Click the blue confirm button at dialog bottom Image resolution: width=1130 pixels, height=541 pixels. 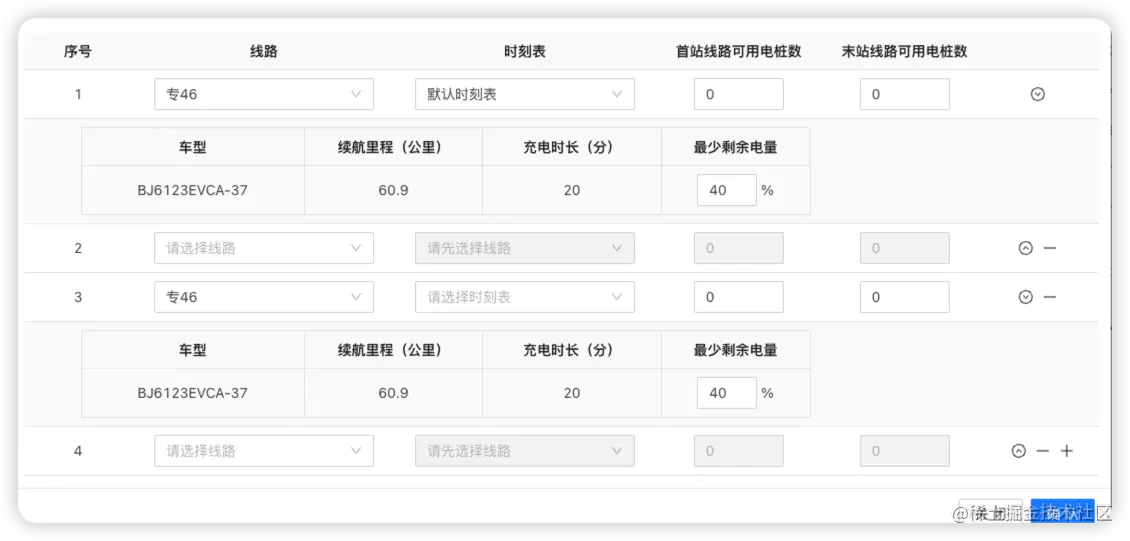1062,513
